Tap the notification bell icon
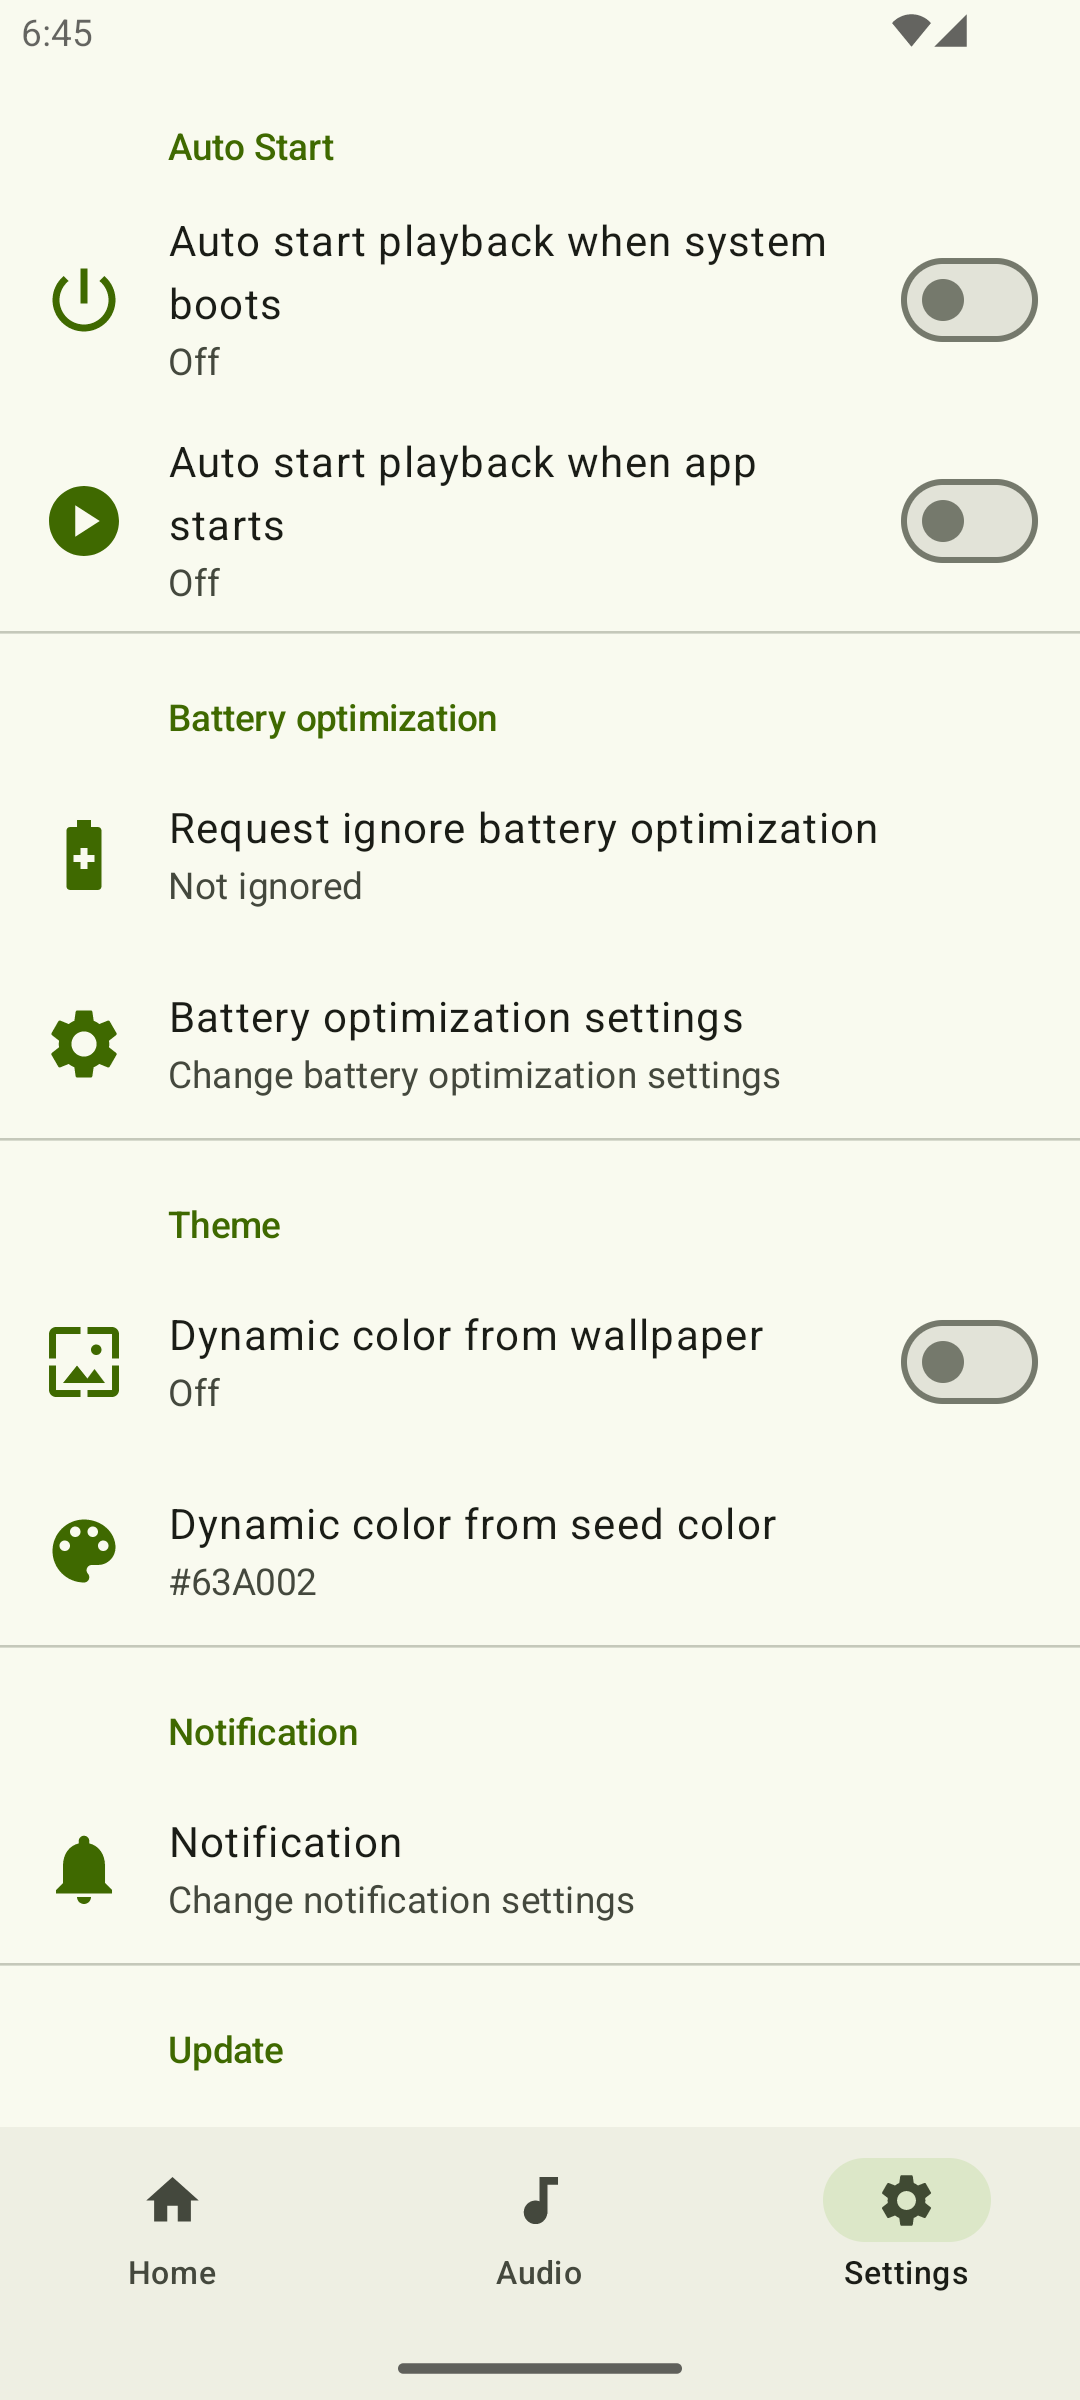This screenshot has height=2400, width=1080. tap(84, 1869)
